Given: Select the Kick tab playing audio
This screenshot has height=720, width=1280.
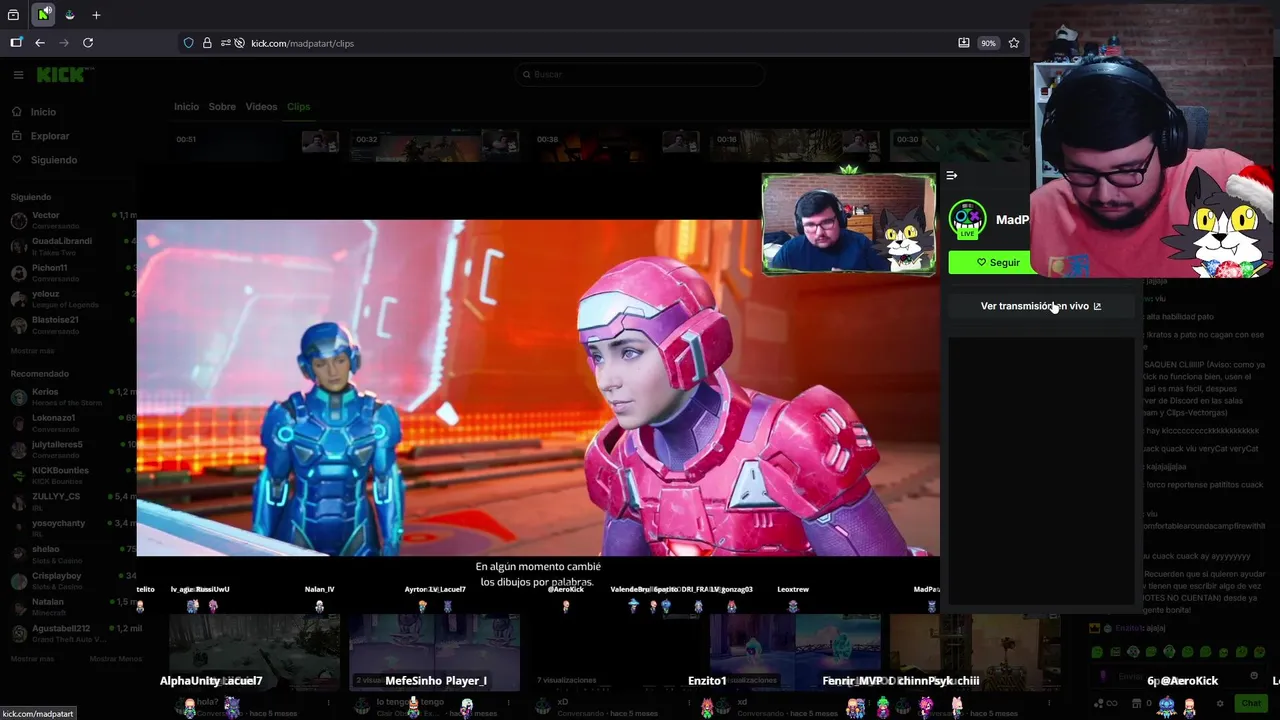Looking at the screenshot, I should (43, 15).
